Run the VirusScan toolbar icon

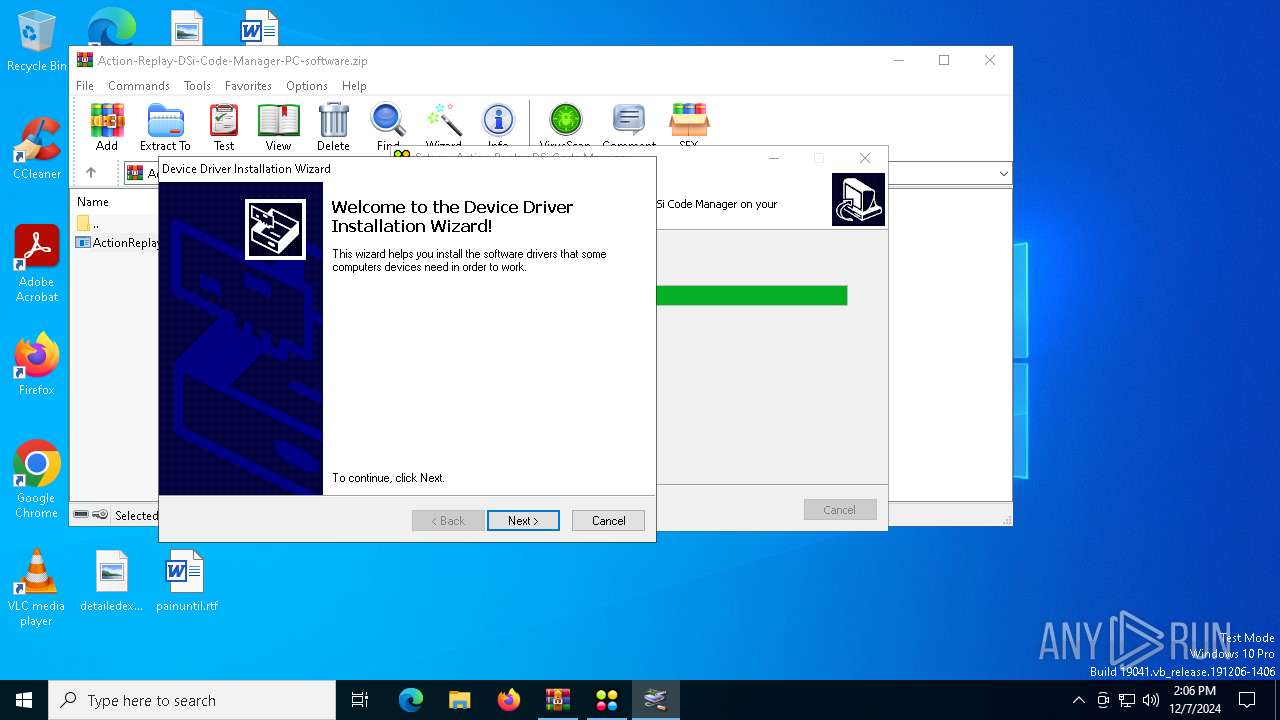pyautogui.click(x=565, y=127)
